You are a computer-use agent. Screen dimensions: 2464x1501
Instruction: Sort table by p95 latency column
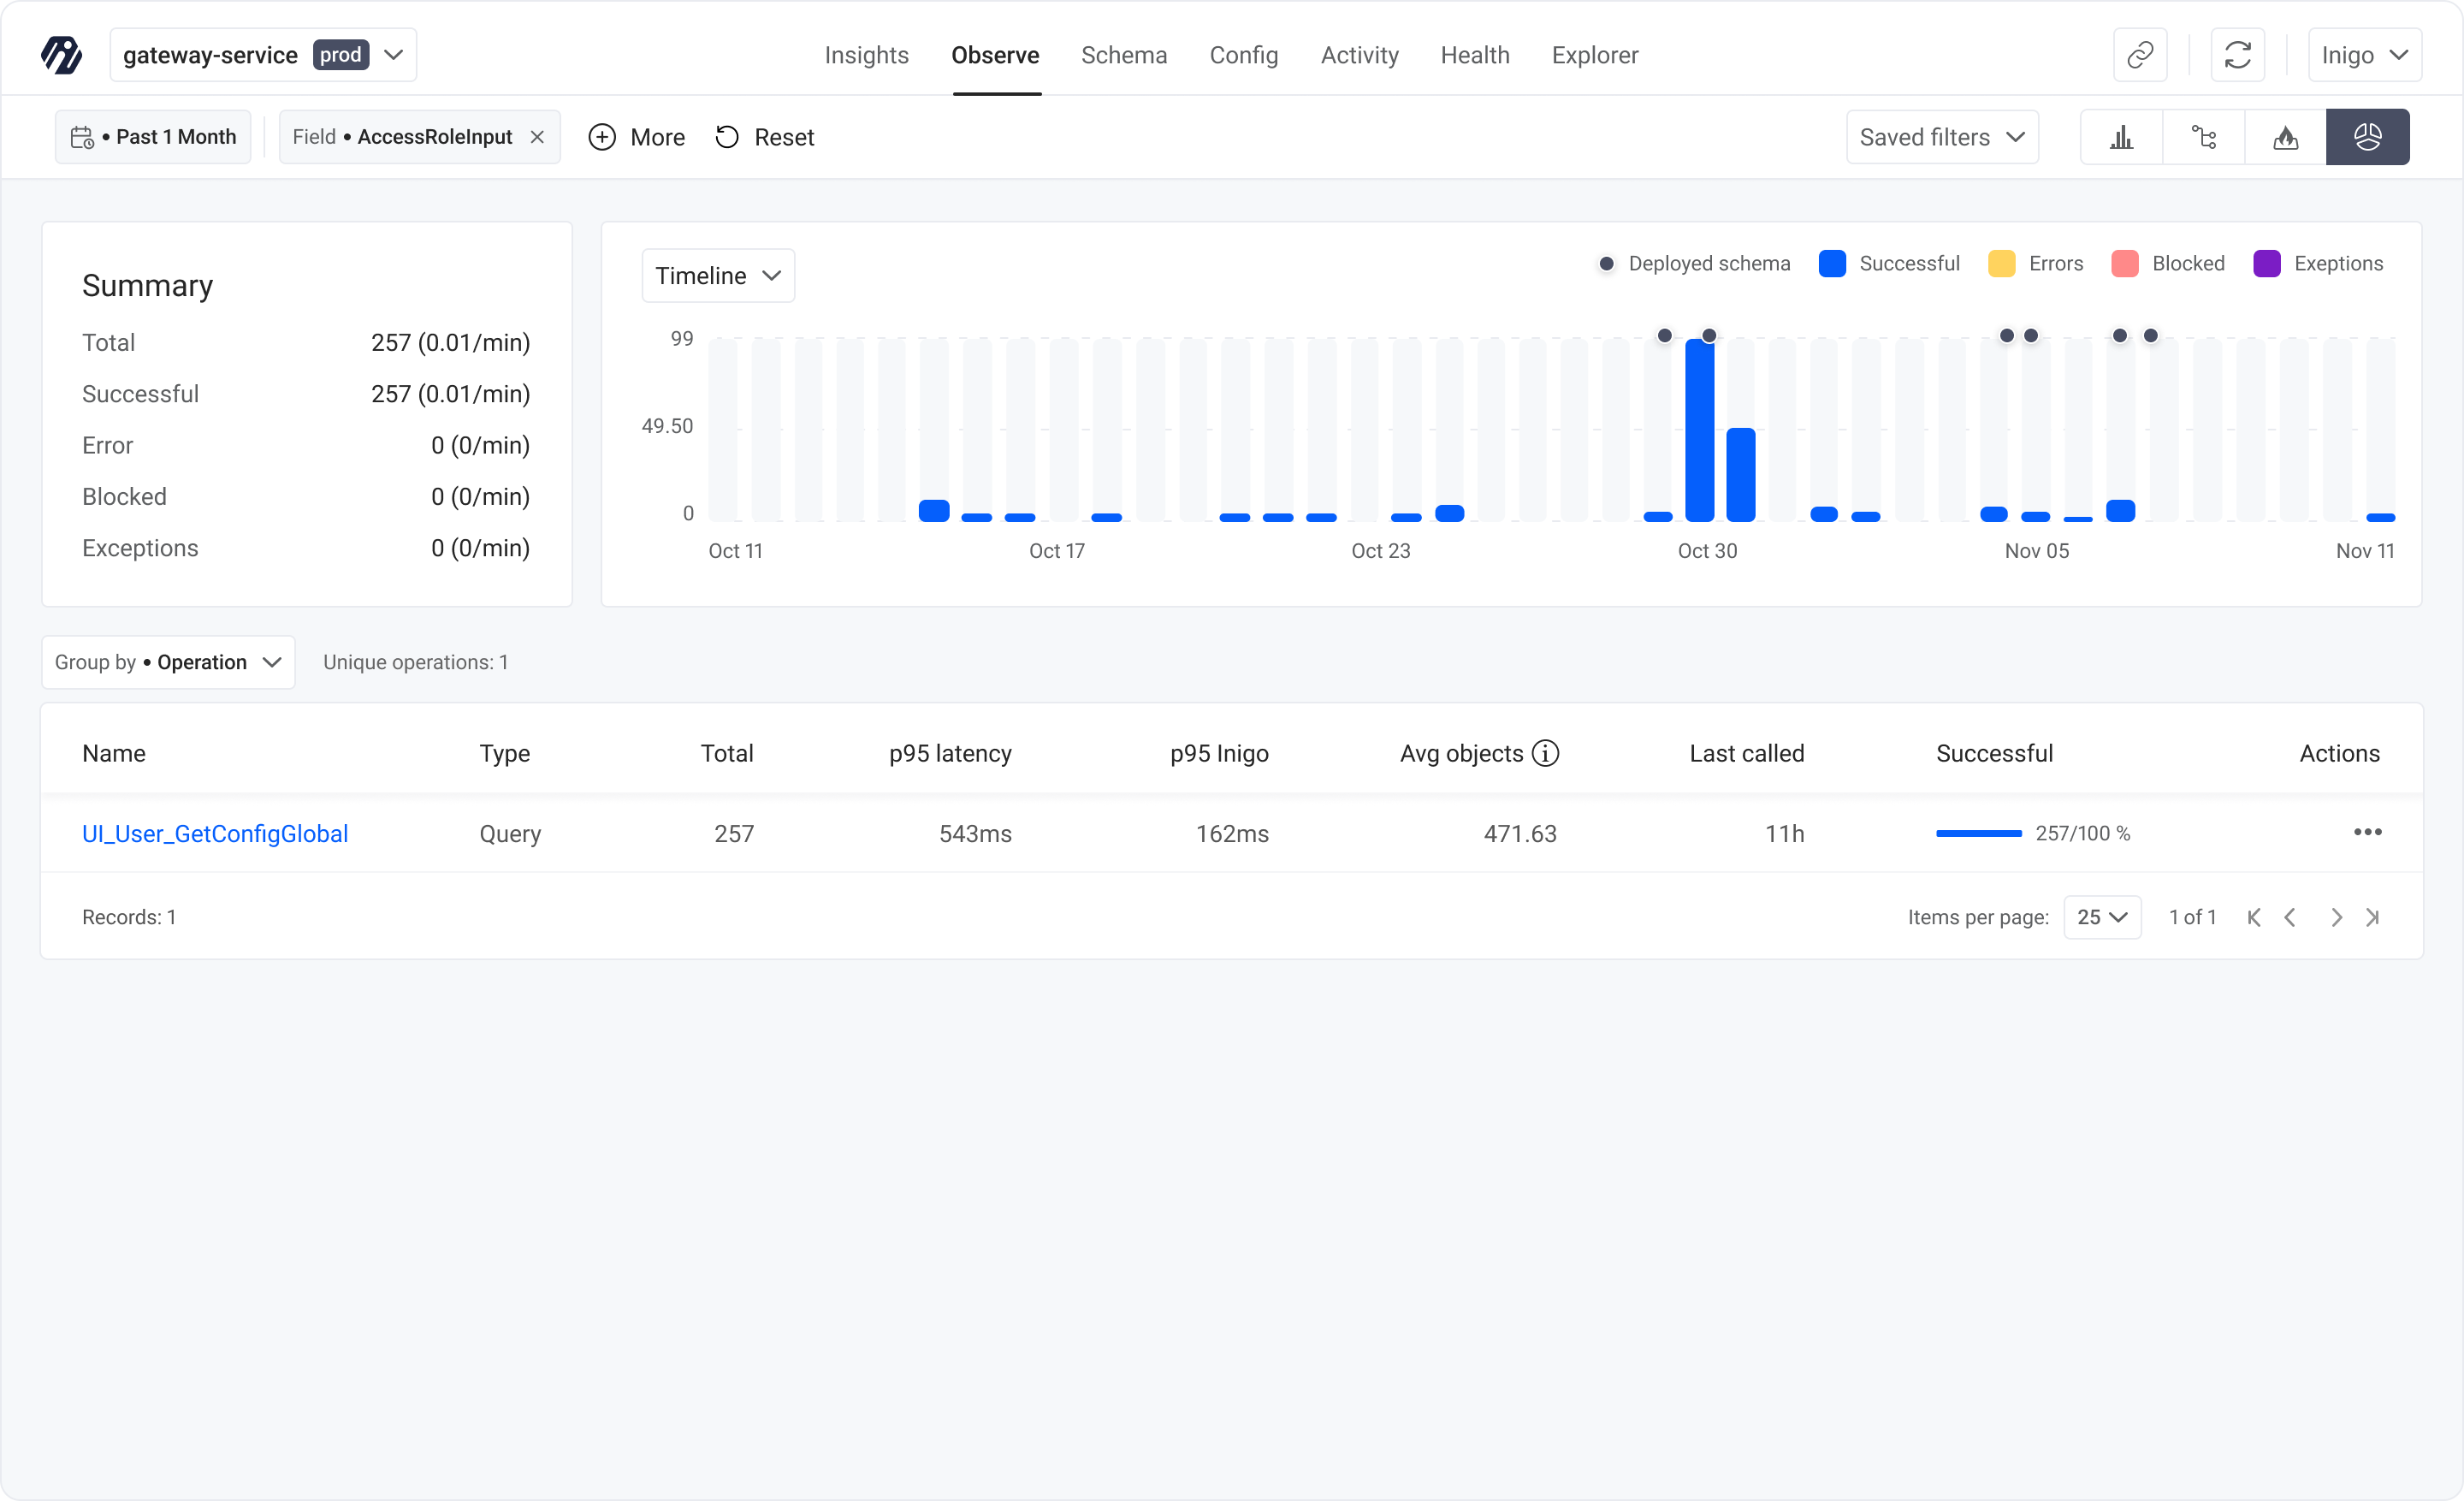click(950, 753)
